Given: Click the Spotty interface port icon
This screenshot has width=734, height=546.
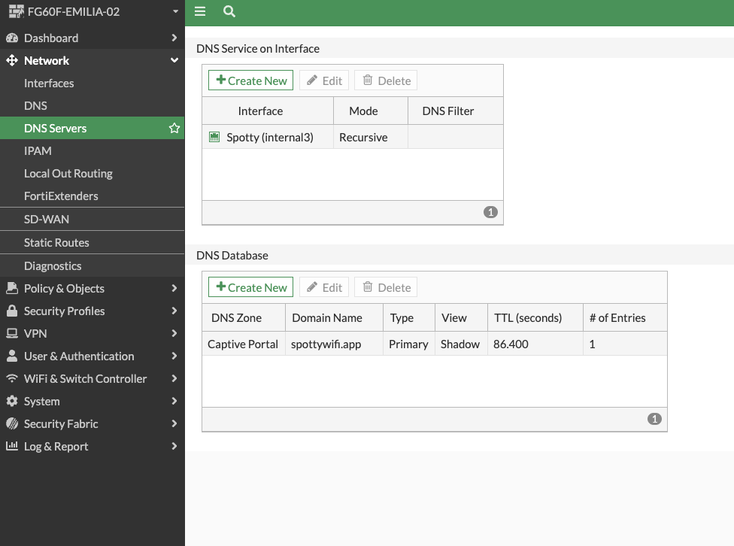Looking at the screenshot, I should pyautogui.click(x=214, y=137).
